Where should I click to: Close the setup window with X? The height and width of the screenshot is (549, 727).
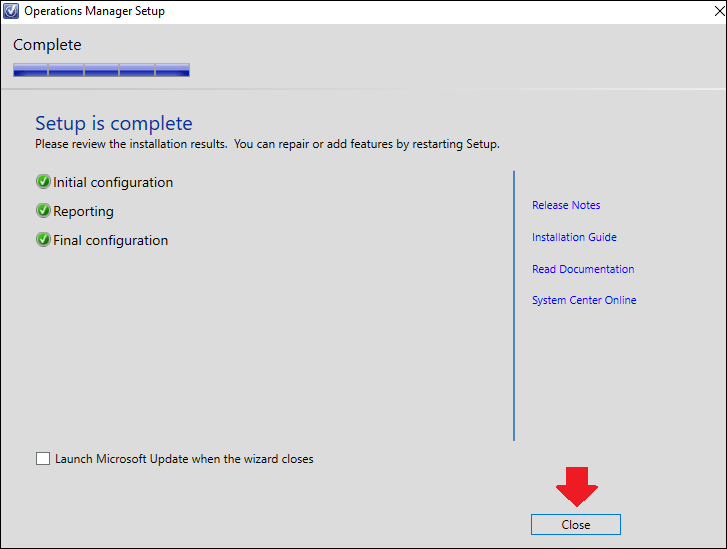point(719,11)
